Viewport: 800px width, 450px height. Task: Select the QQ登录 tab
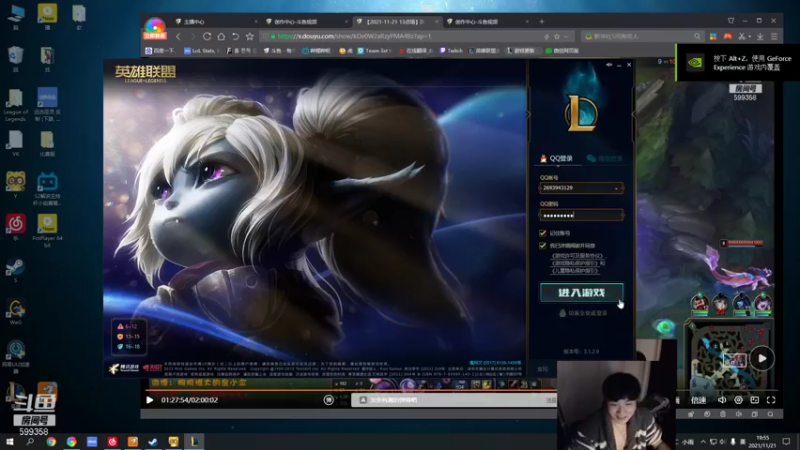click(556, 158)
